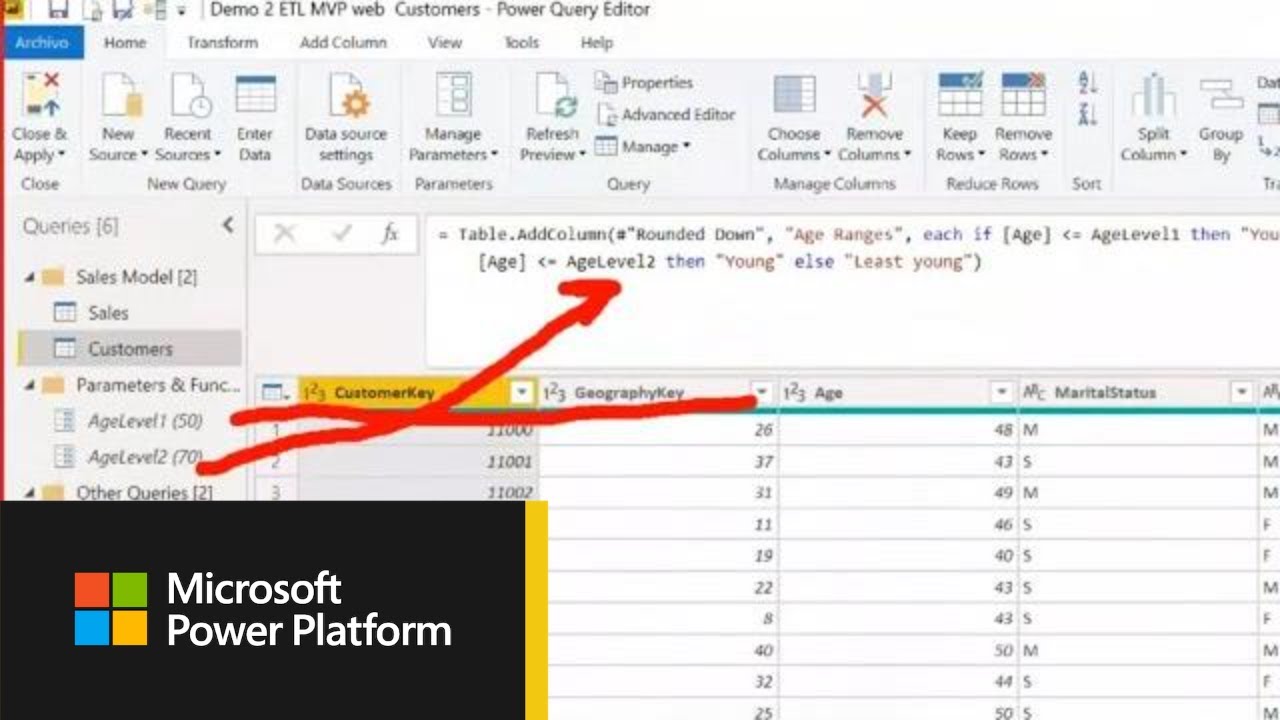Click MaritalStatus data type icon
1280x720 pixels.
point(1034,393)
